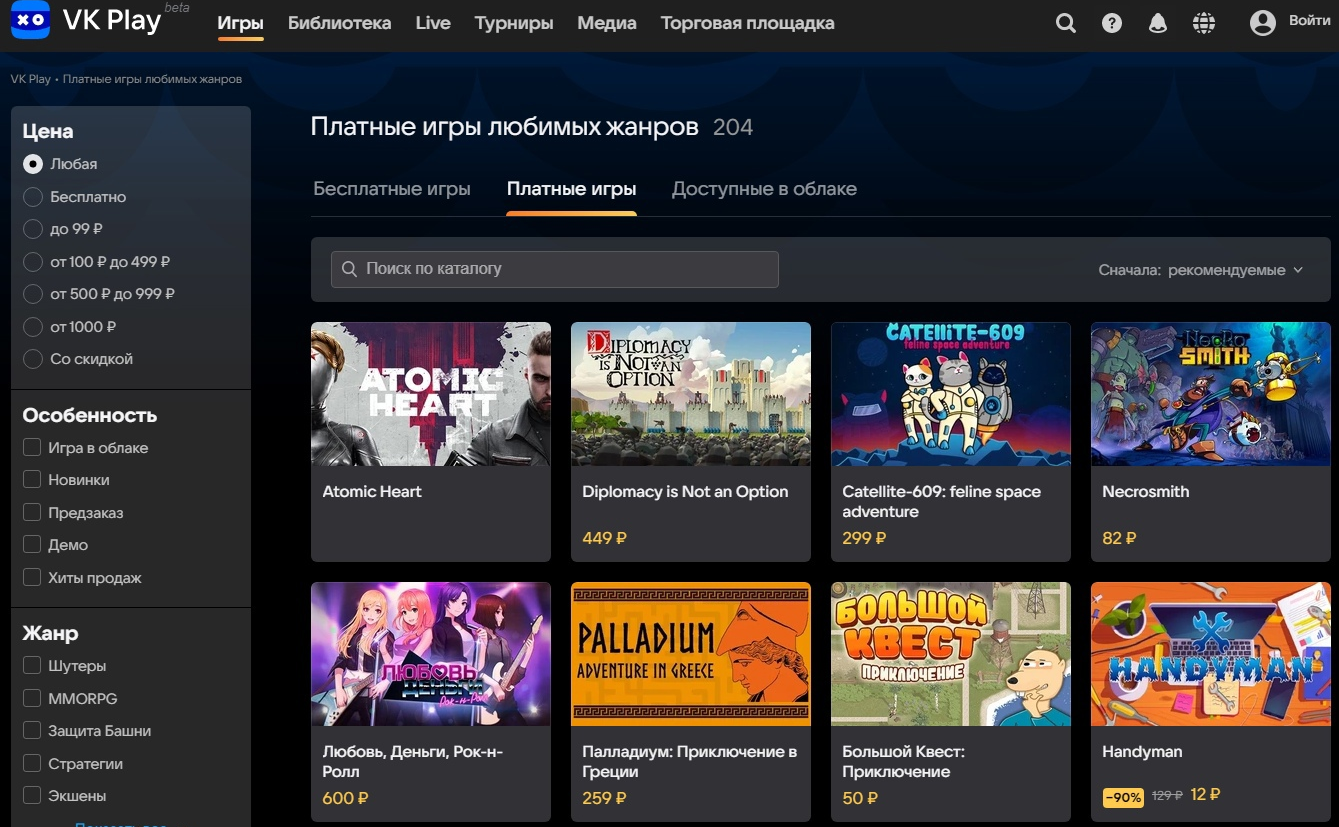Click the Поиск по каталогу search field
Screen dimensions: 1339x827
pos(555,269)
